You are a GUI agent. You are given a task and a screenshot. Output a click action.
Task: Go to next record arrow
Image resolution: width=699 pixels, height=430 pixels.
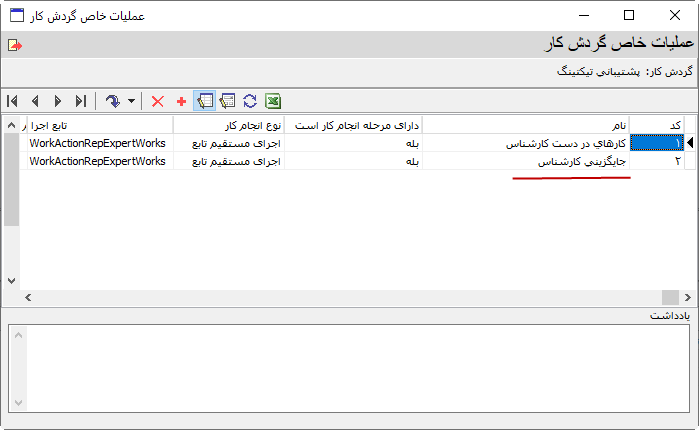tap(58, 101)
